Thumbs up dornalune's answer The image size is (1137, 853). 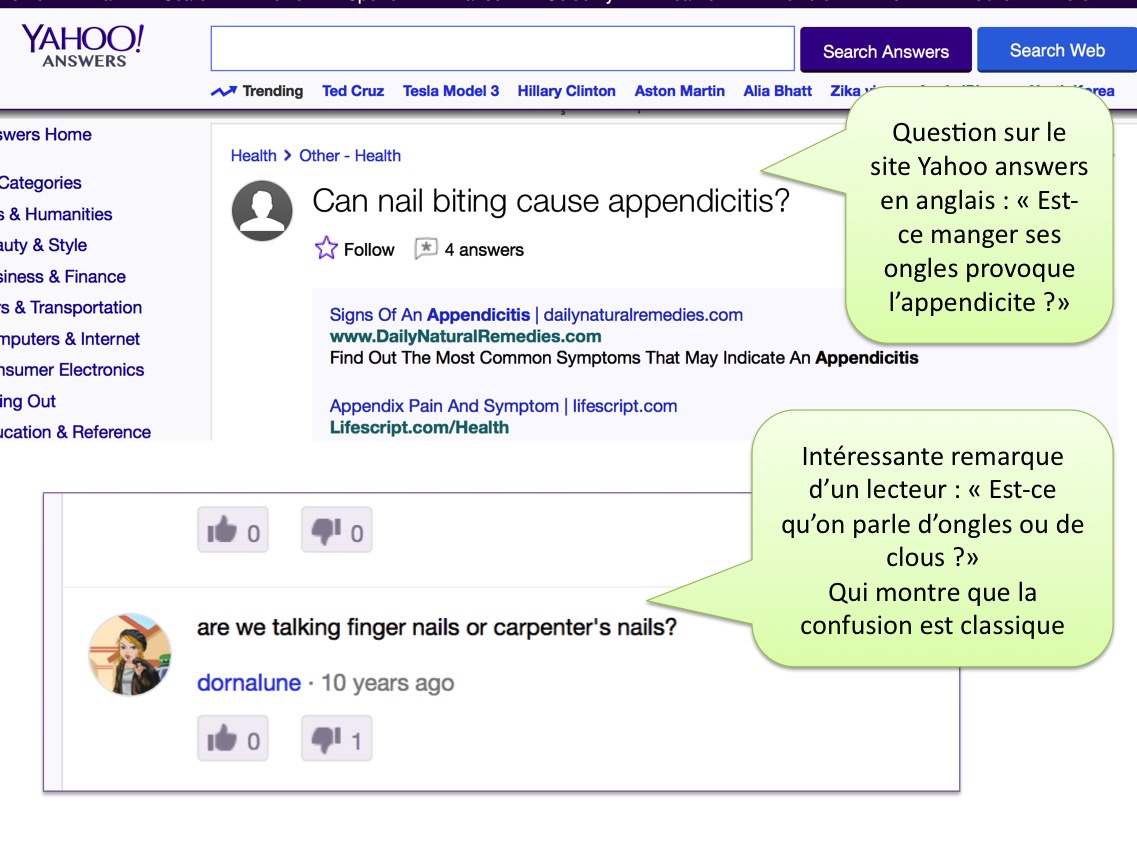(x=233, y=738)
